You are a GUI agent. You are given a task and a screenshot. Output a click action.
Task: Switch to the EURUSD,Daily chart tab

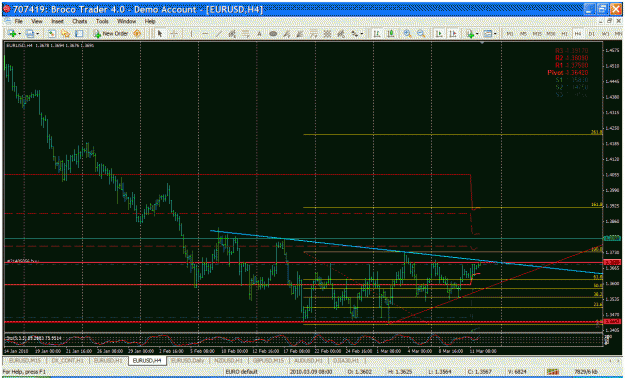(187, 360)
